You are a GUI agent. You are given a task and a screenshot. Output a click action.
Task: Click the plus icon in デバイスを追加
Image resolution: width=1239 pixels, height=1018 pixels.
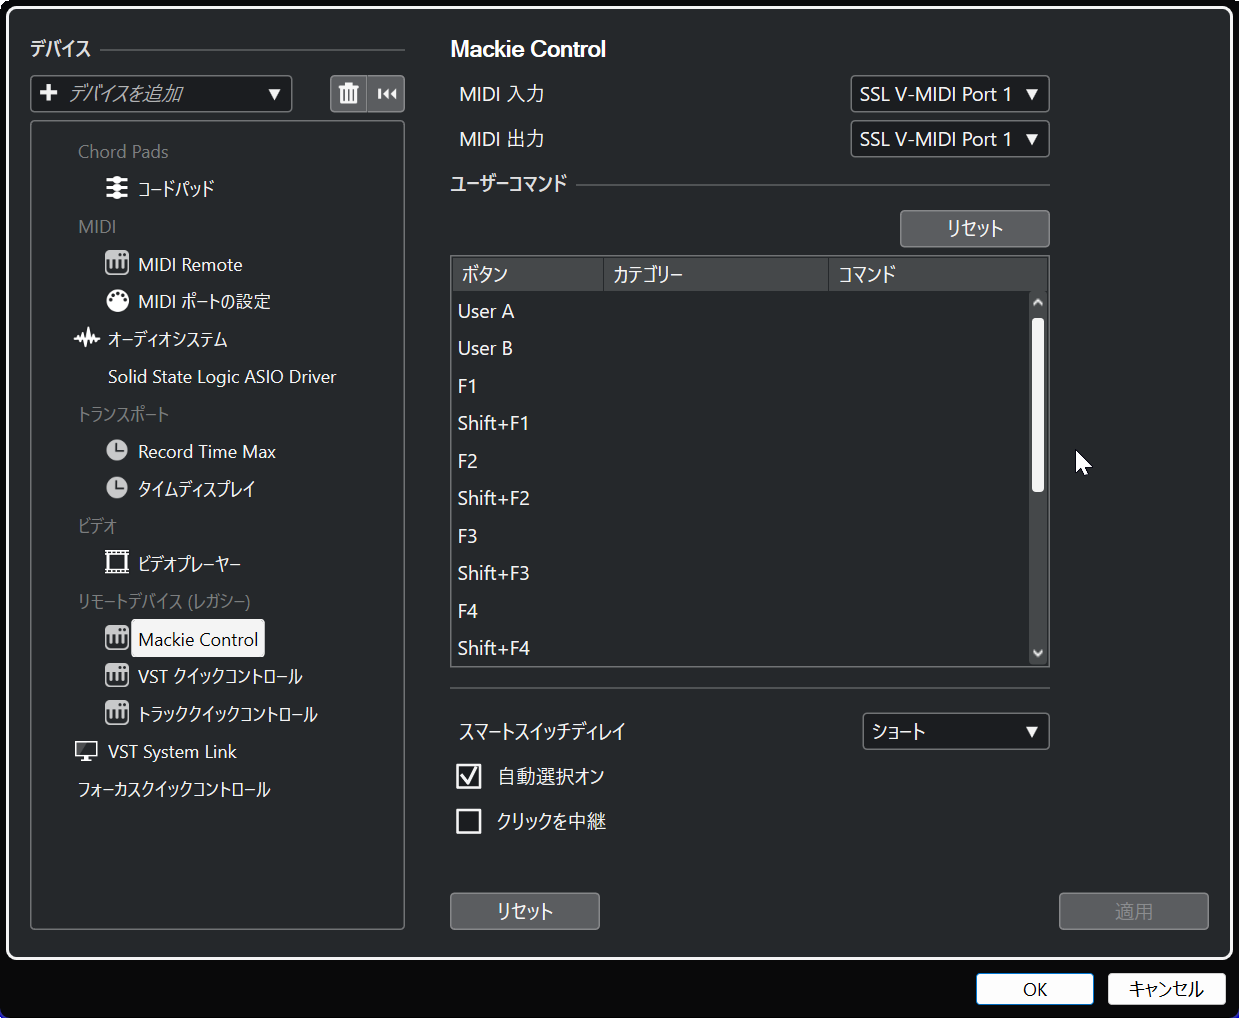click(49, 93)
